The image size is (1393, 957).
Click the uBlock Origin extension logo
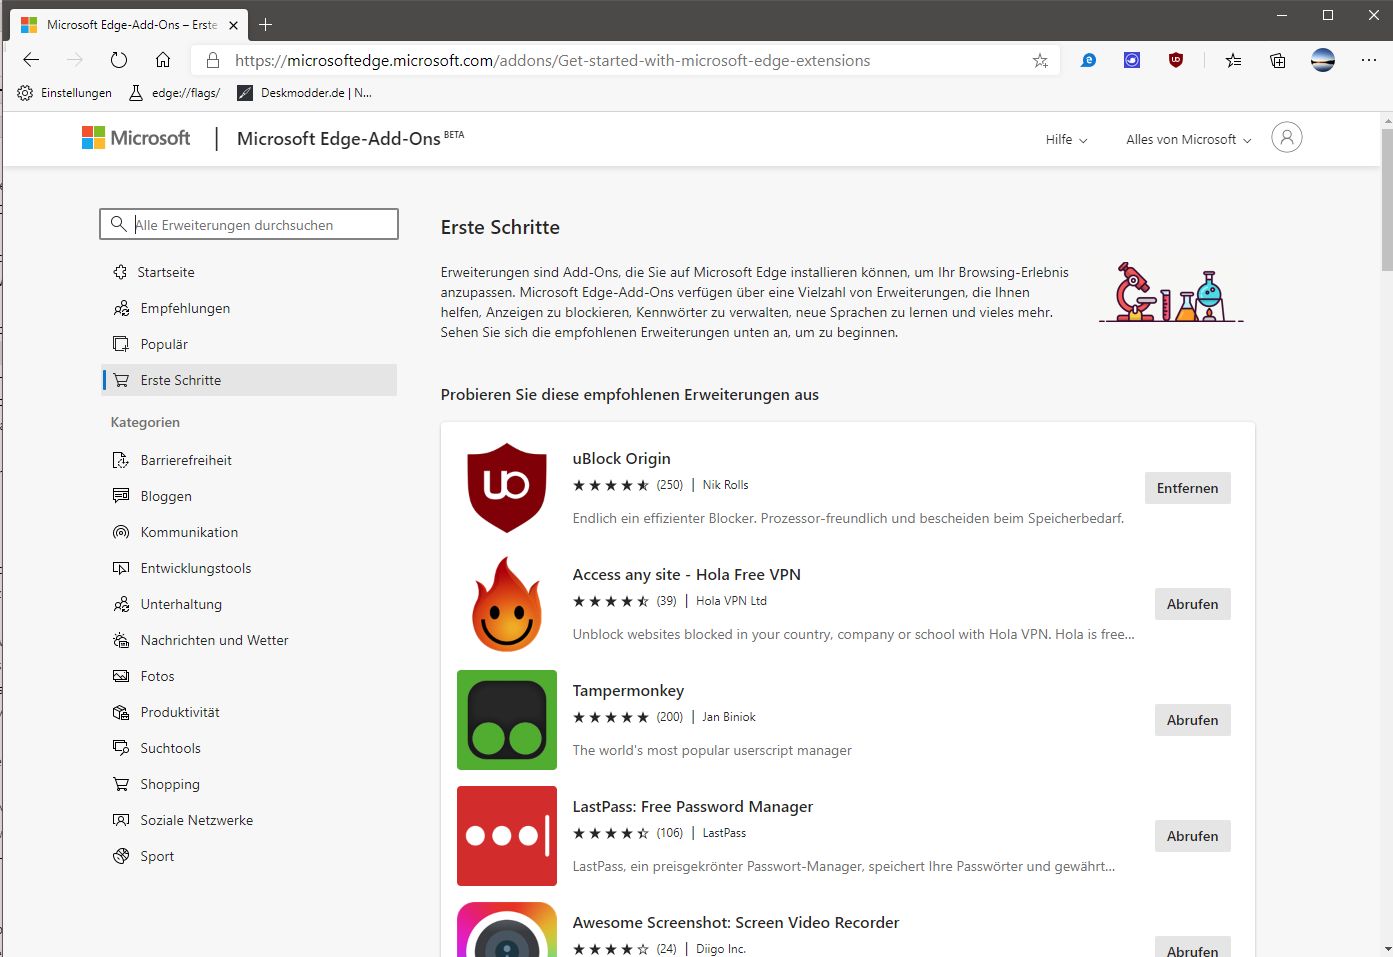click(x=507, y=488)
